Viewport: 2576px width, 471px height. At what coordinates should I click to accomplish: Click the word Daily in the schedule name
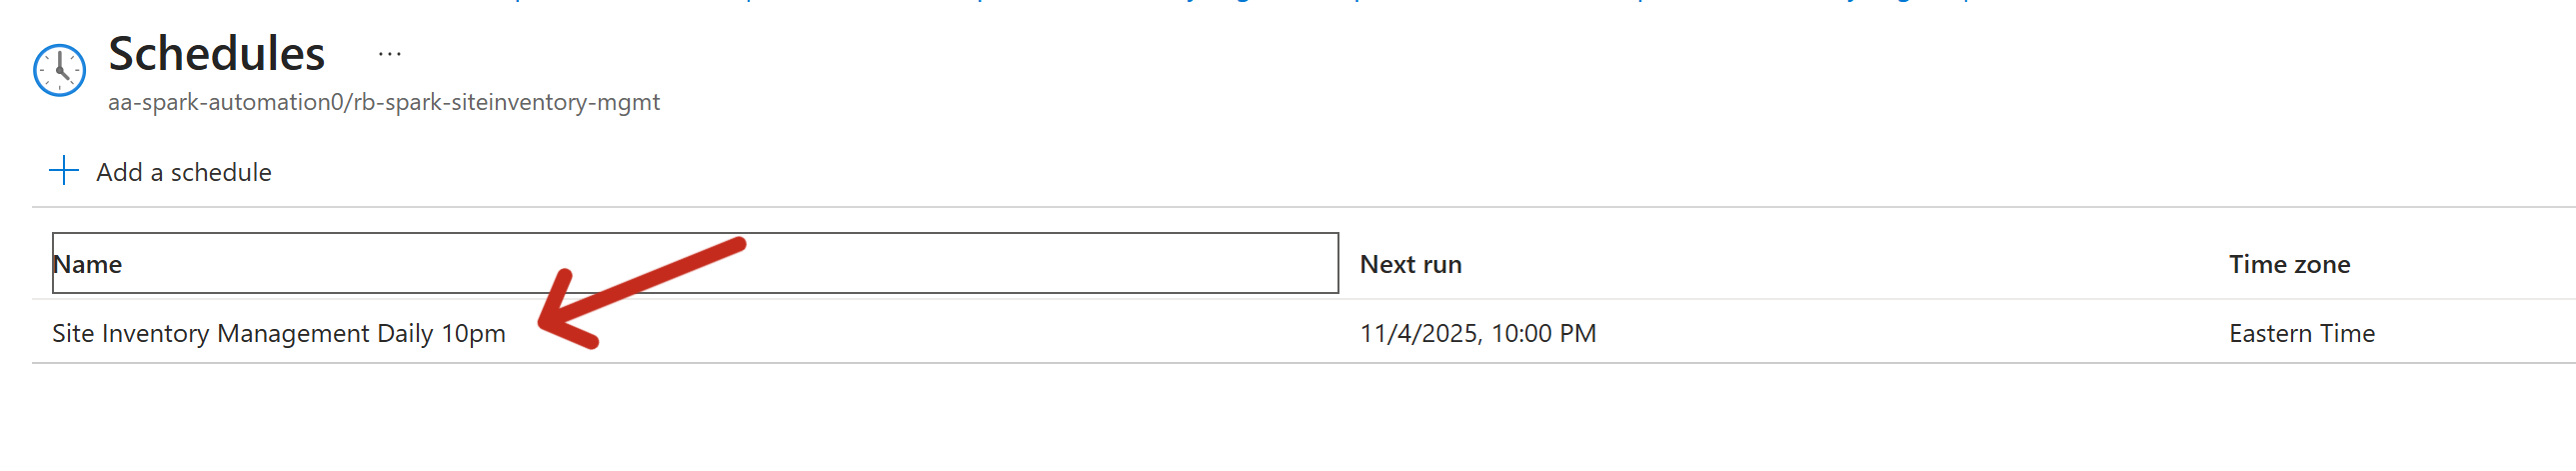point(405,333)
